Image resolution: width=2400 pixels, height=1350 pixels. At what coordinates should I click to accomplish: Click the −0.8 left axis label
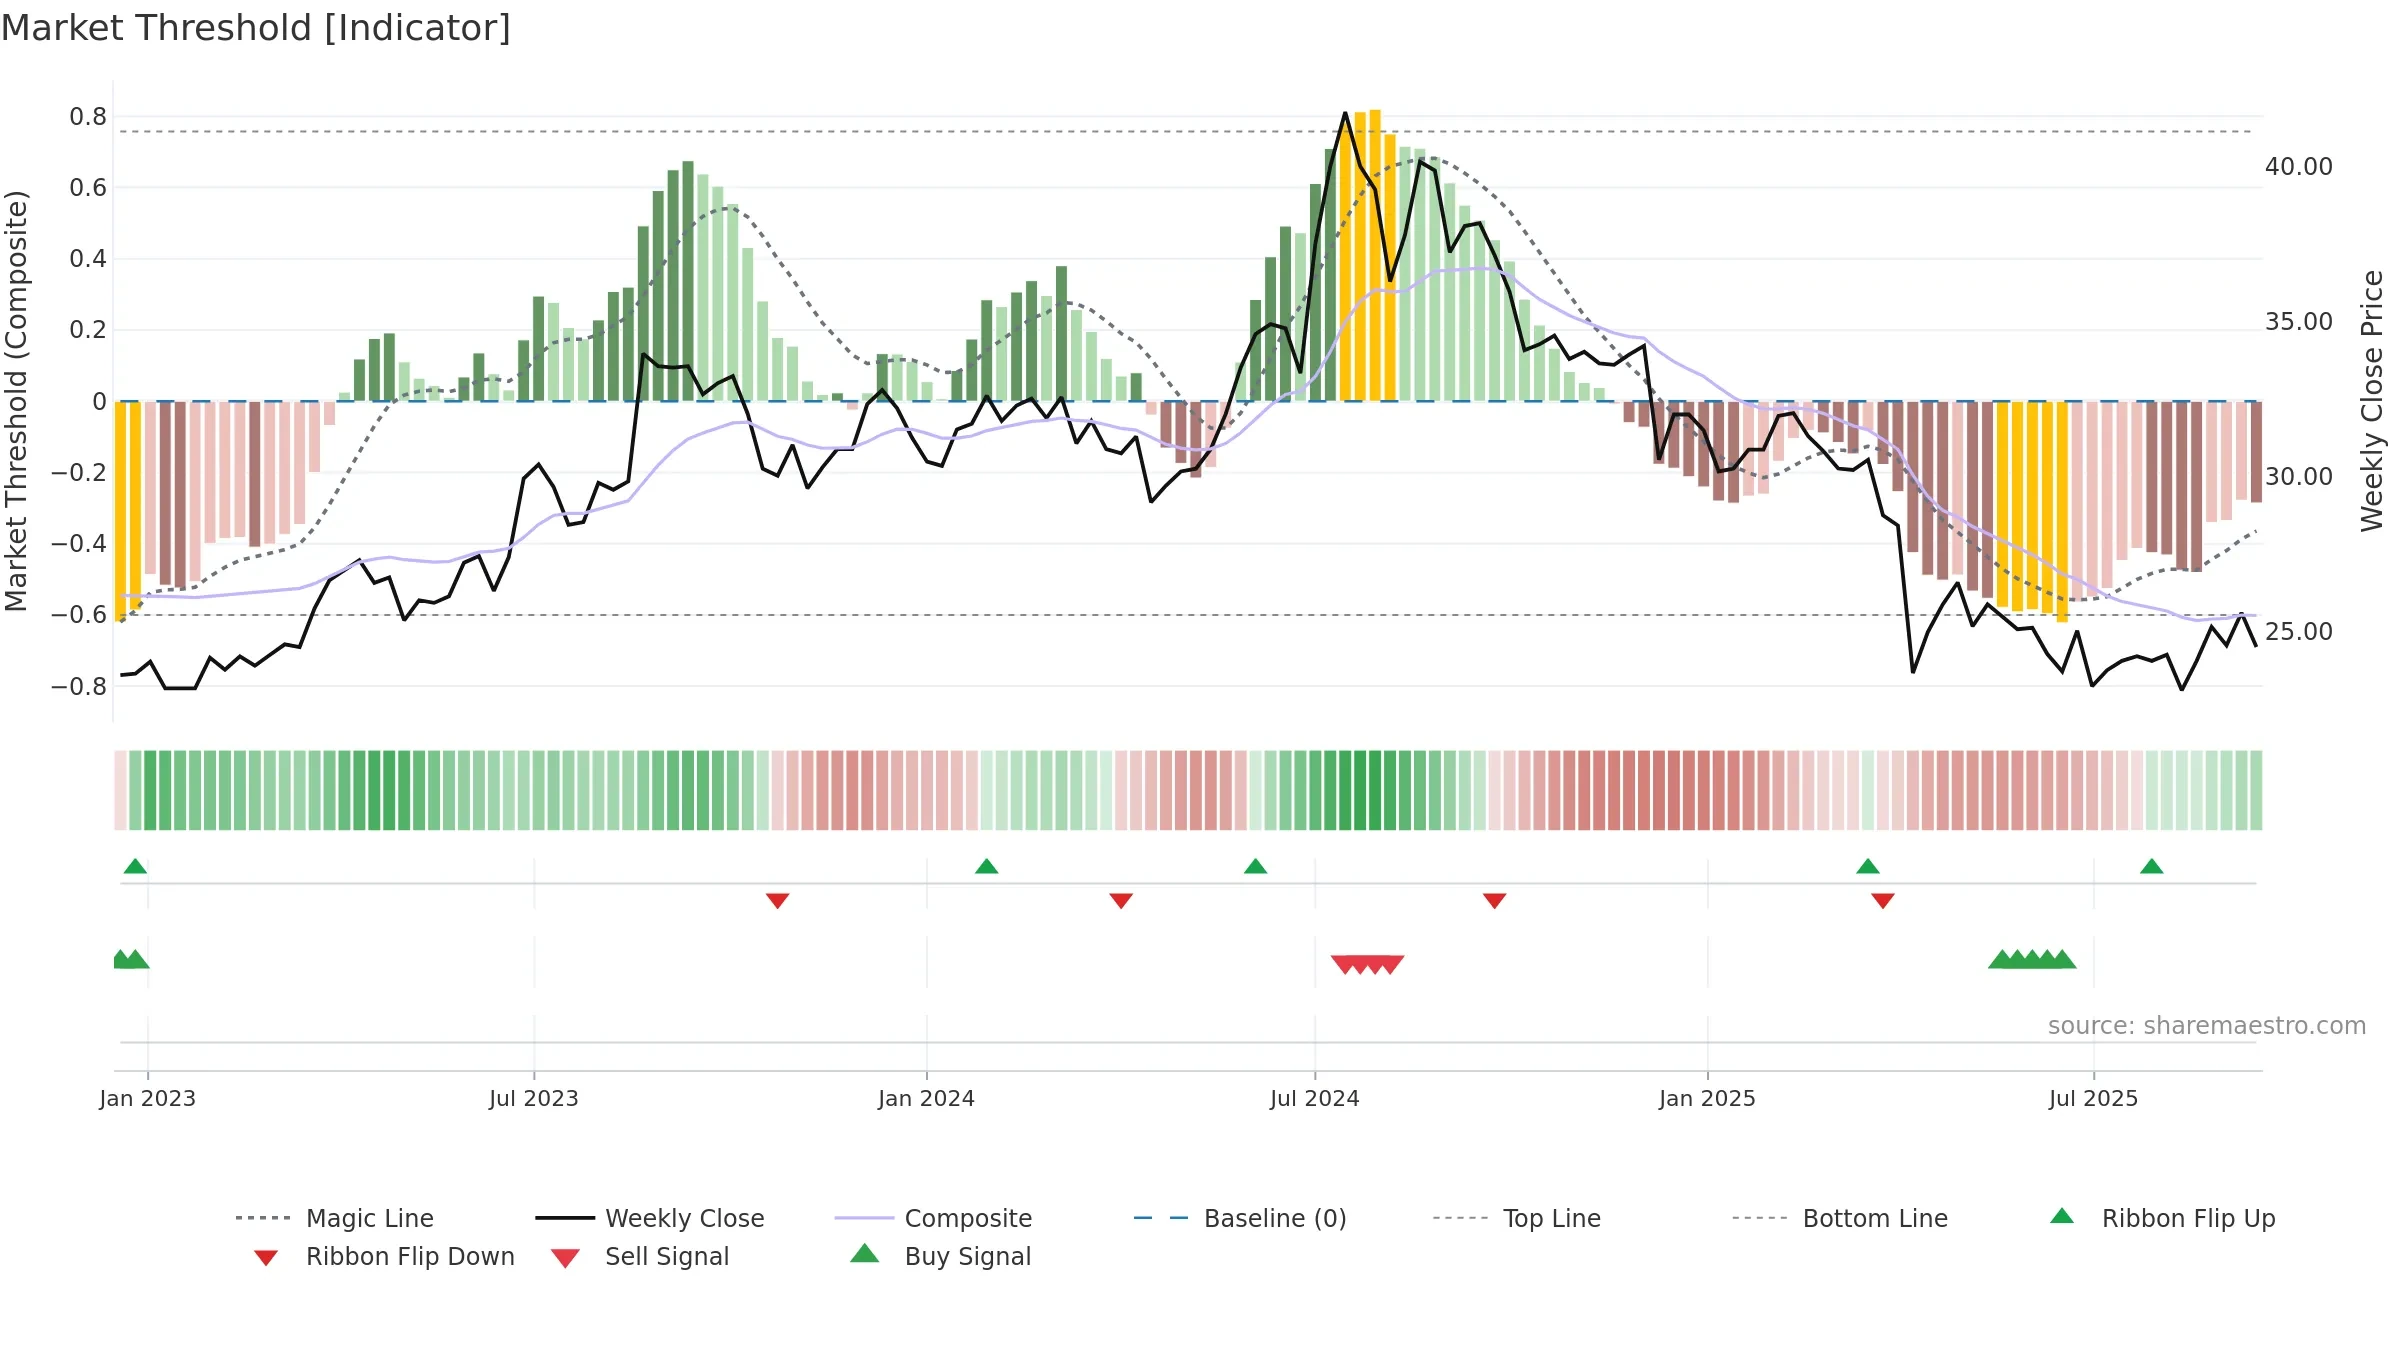click(x=78, y=686)
